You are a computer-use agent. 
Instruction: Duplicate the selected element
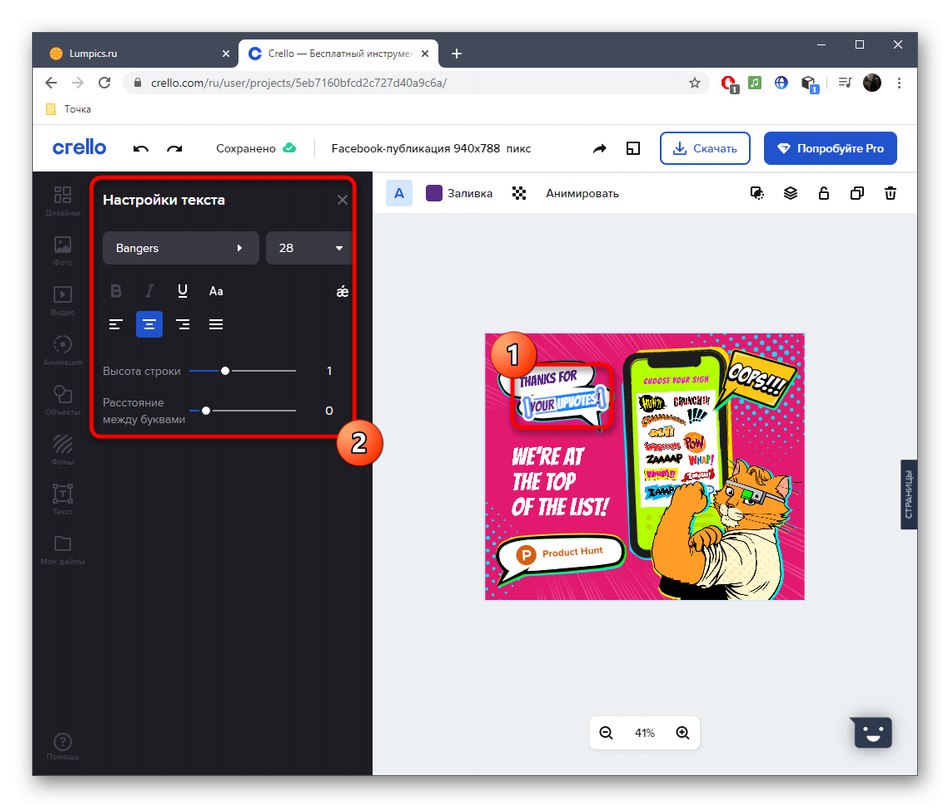[x=857, y=193]
